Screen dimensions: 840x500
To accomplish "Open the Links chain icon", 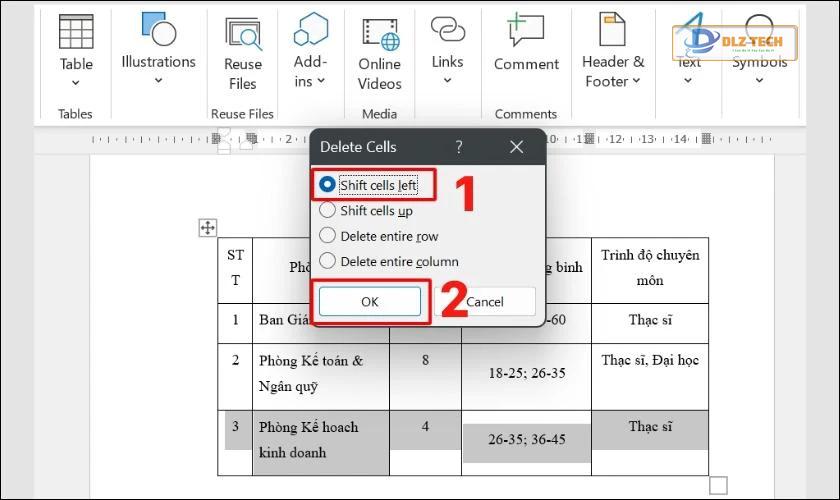I will (447, 29).
